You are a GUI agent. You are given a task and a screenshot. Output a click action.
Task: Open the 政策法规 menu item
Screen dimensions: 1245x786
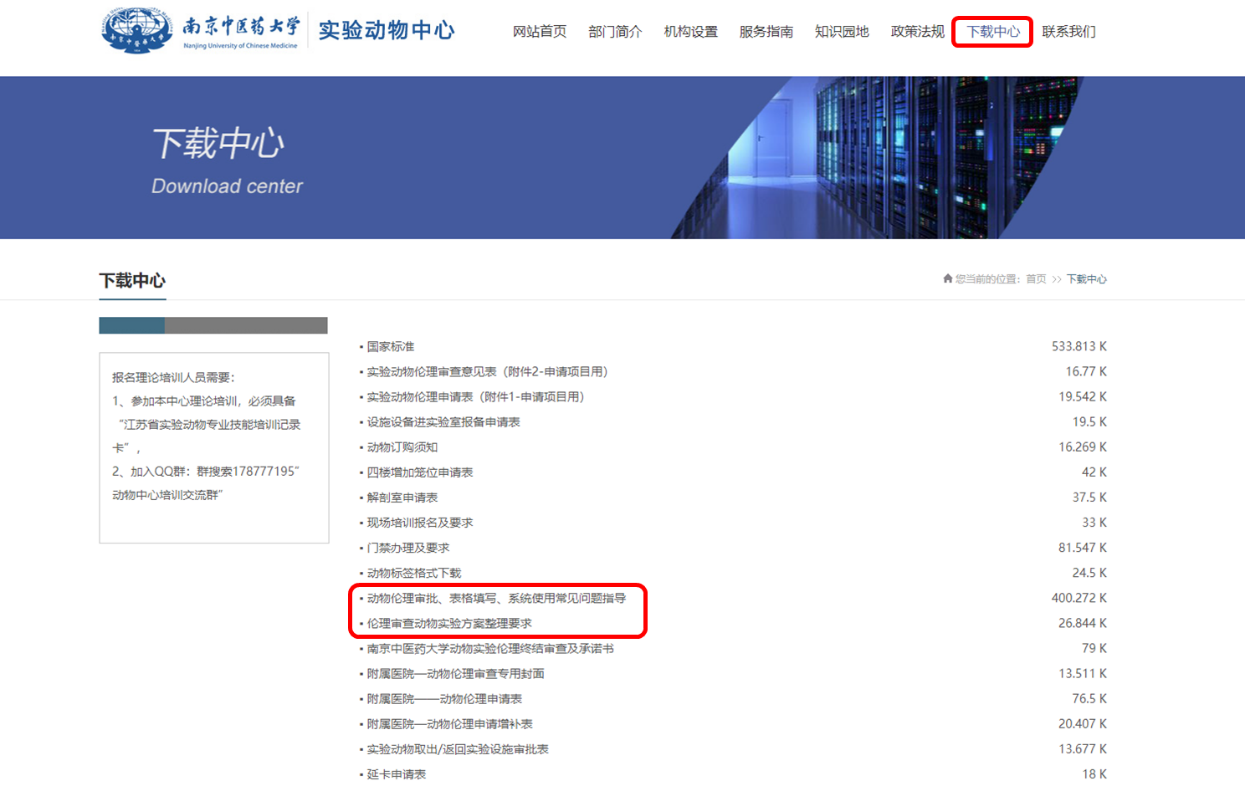point(917,32)
